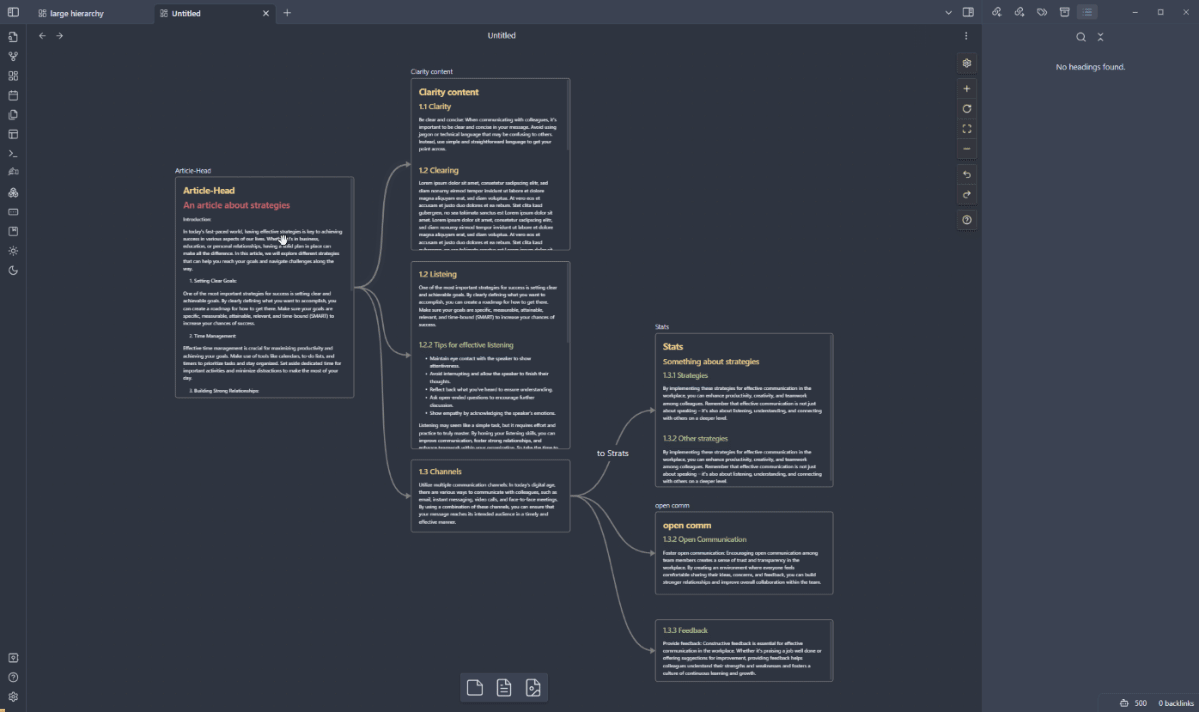Open Obsidian settings gear at bottom left

13,697
